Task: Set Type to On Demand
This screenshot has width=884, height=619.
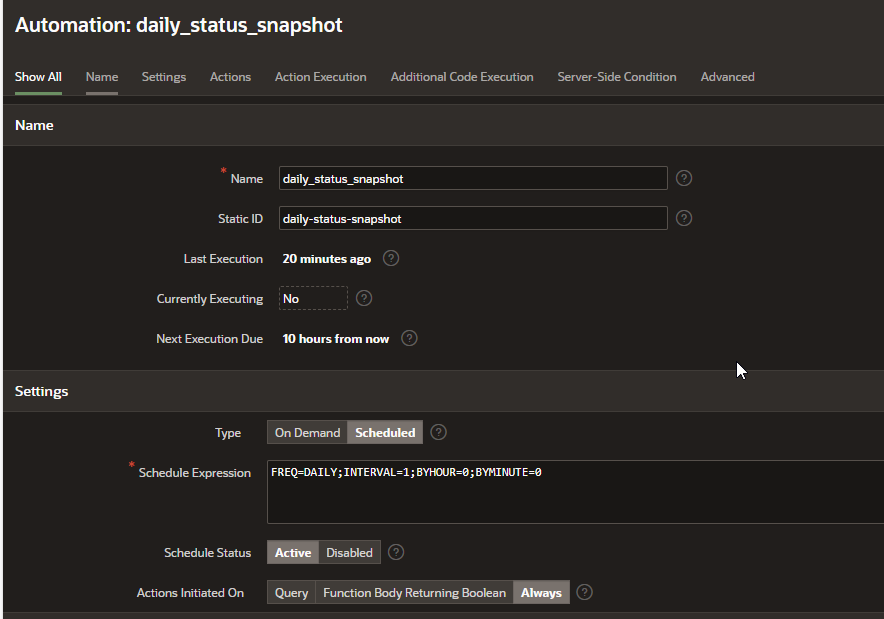Action: [x=307, y=433]
